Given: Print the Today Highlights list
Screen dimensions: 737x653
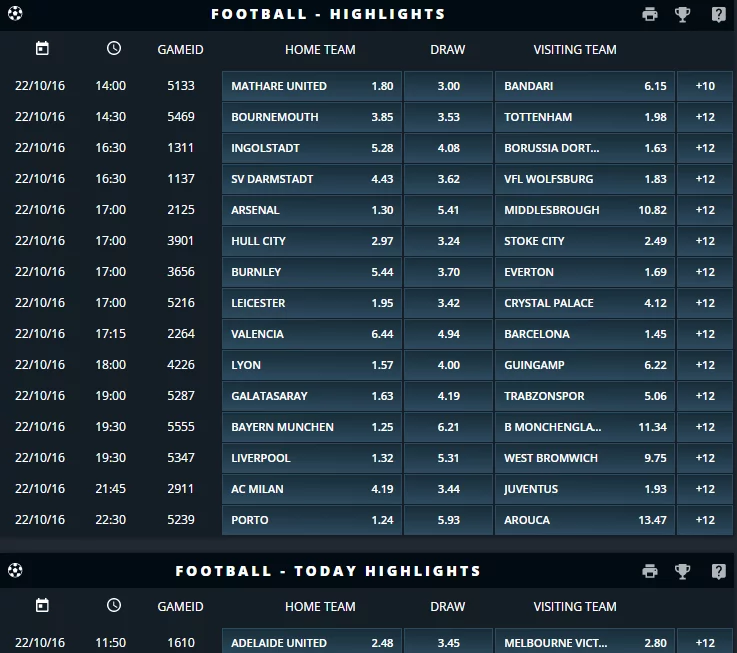Looking at the screenshot, I should [650, 571].
